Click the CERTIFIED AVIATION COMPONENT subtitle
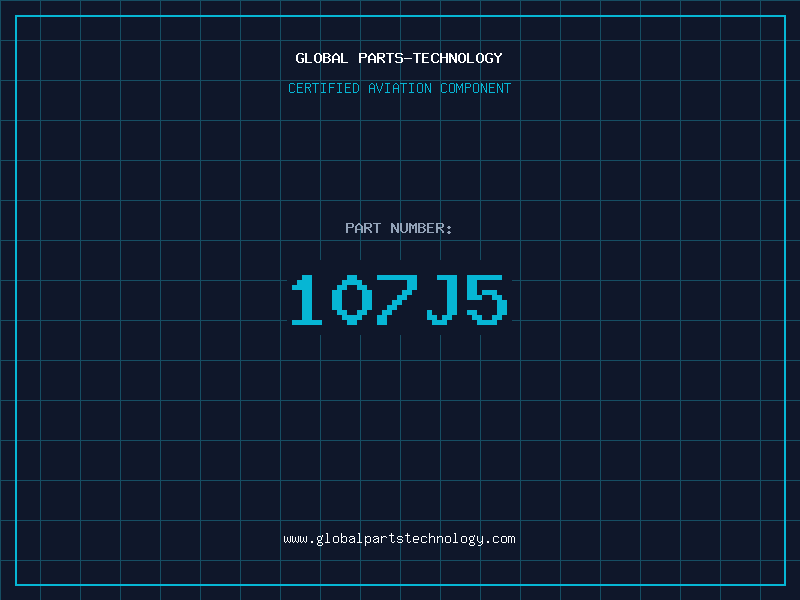Screen dimensions: 800x600 click(399, 88)
